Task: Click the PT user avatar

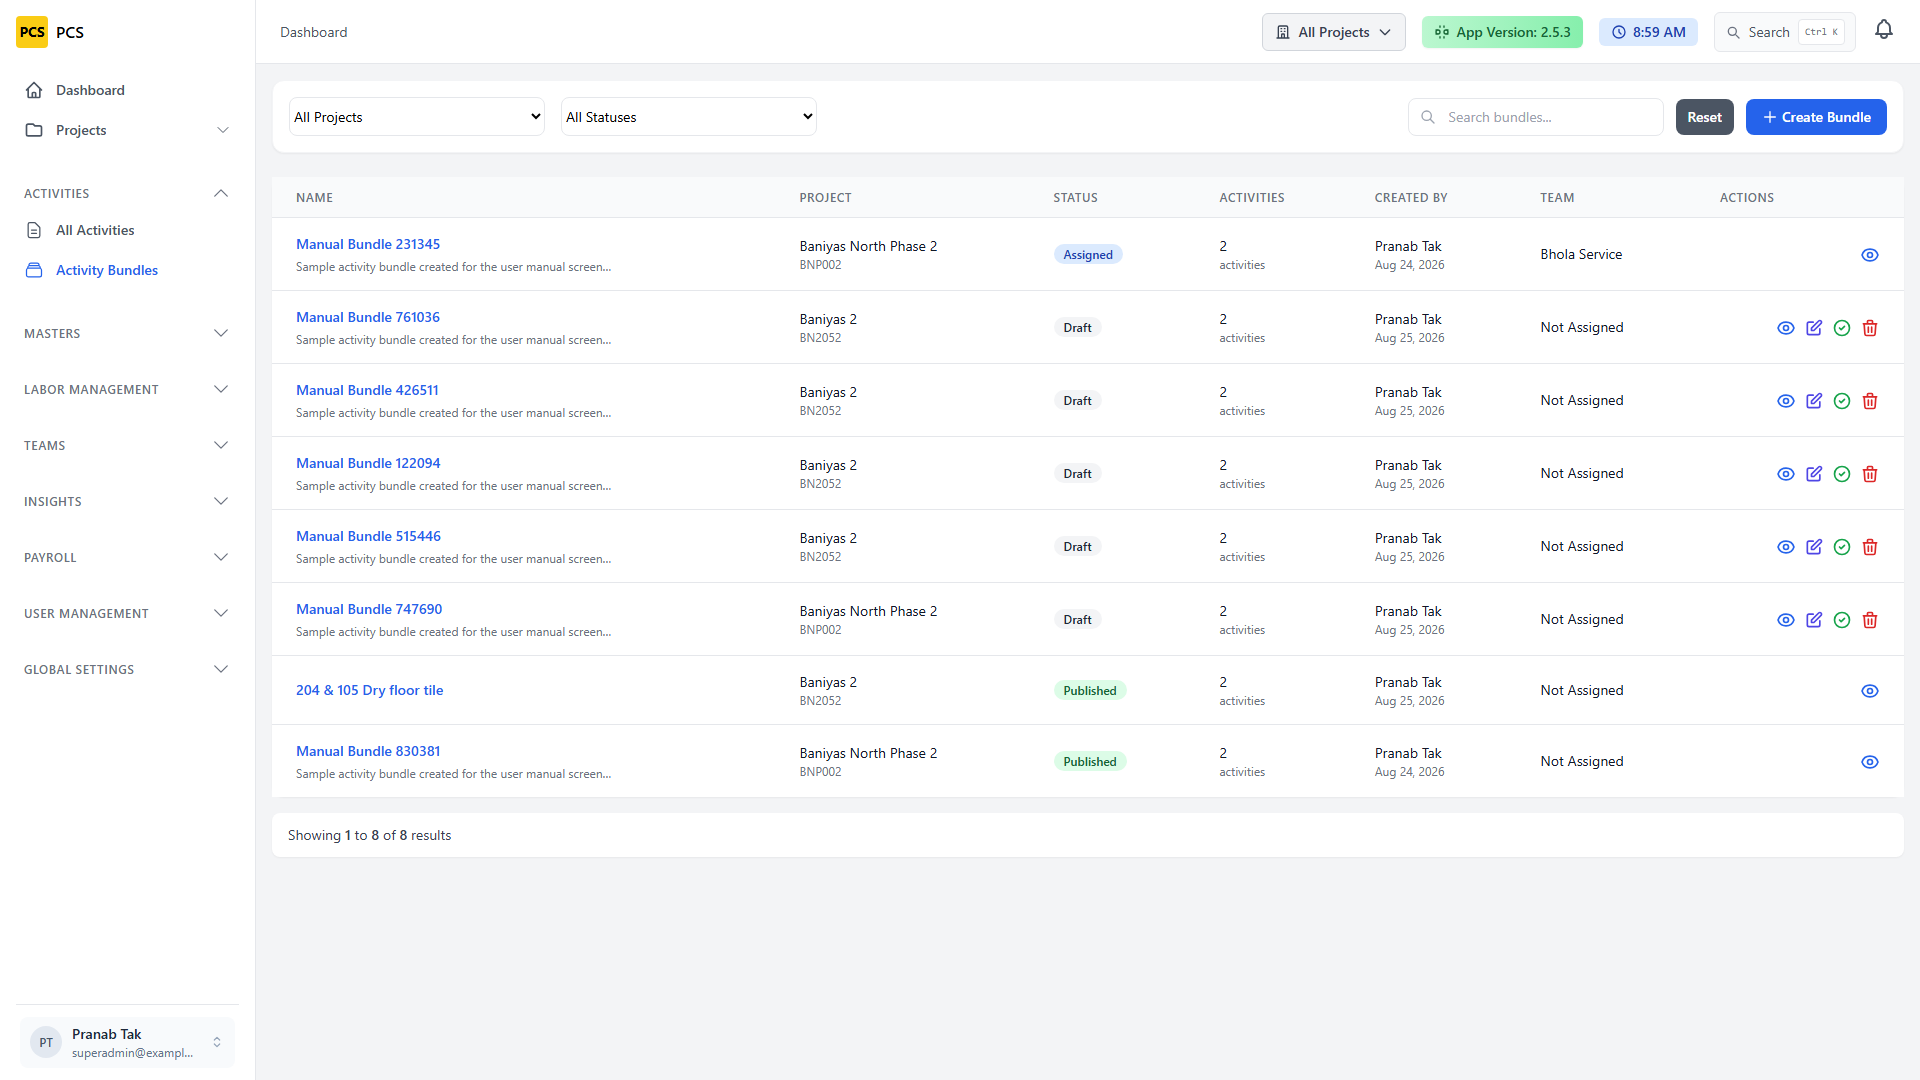Action: tap(46, 1042)
